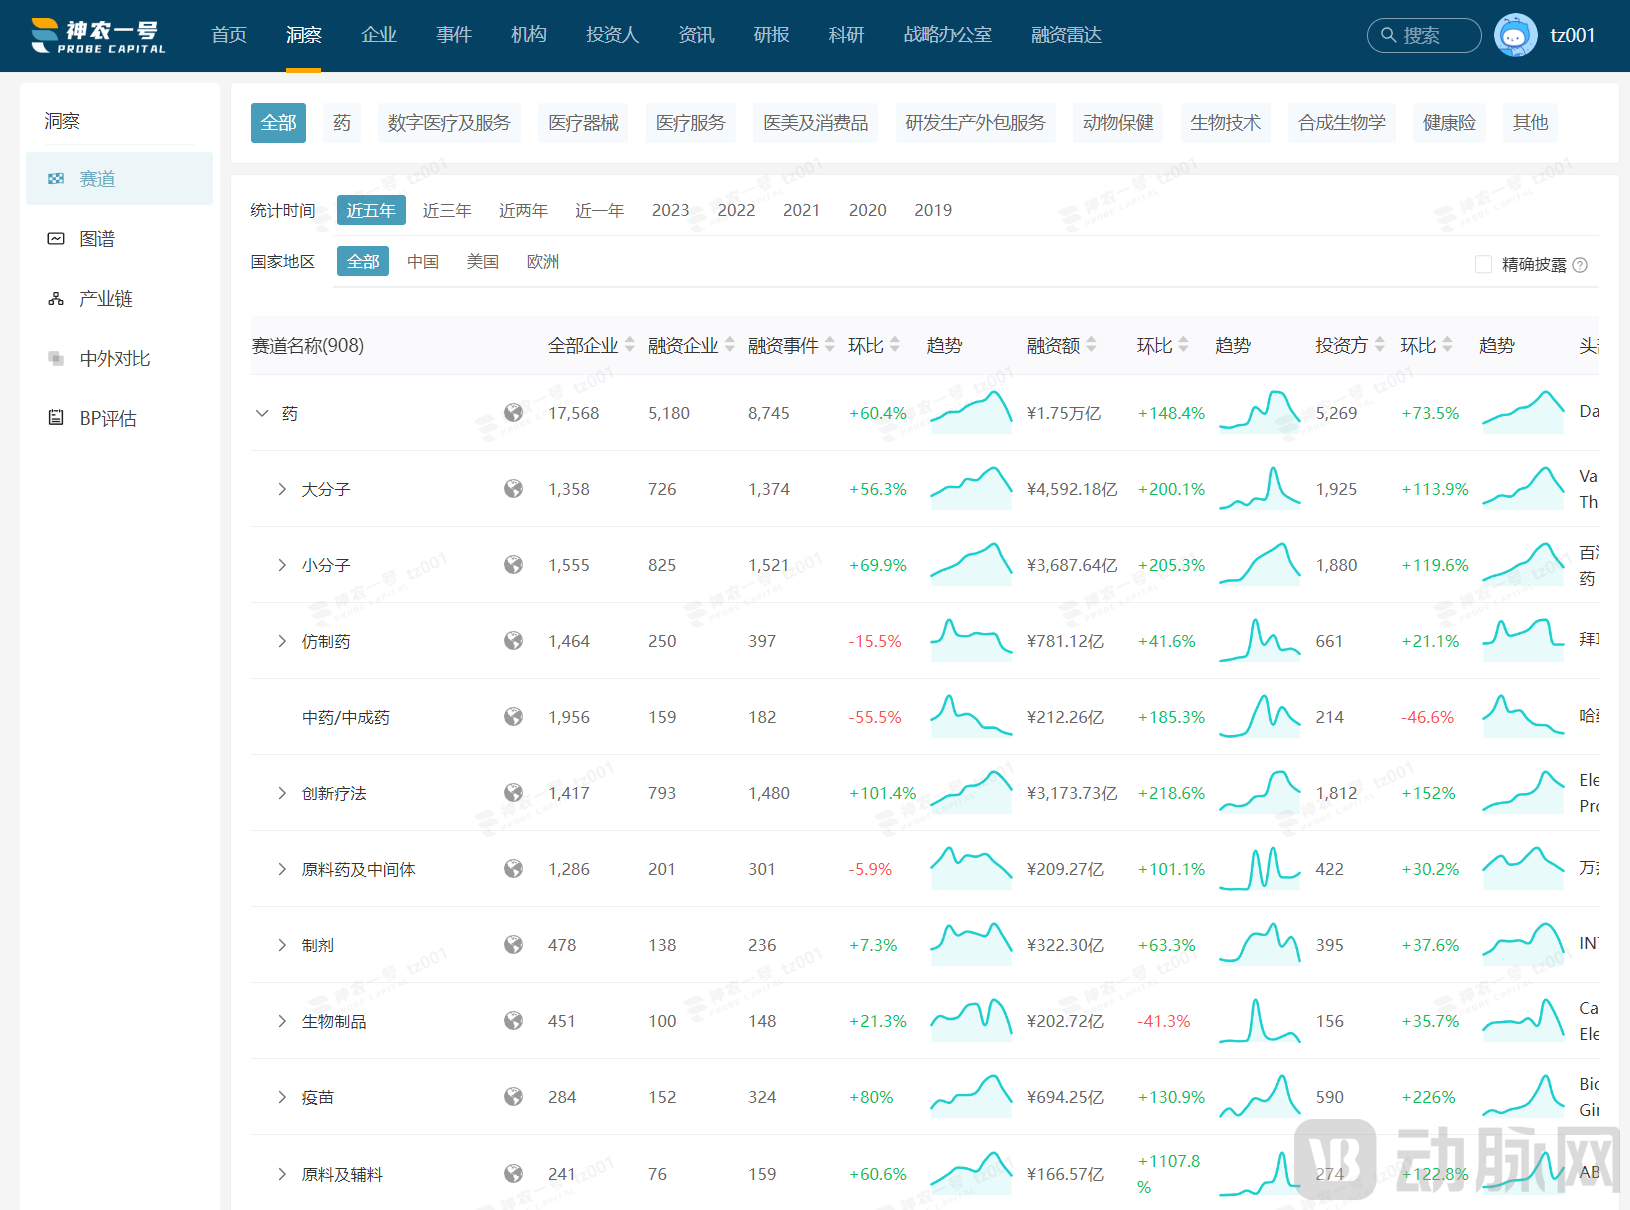
Task: Click the 医疗器械 filter button
Action: tap(583, 122)
